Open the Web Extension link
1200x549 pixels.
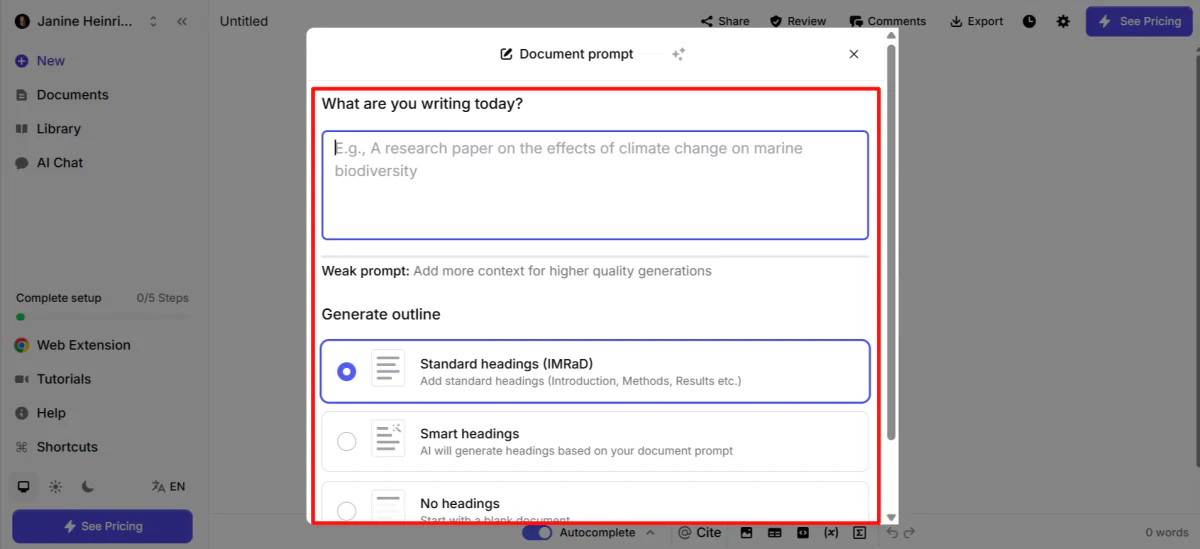point(73,345)
